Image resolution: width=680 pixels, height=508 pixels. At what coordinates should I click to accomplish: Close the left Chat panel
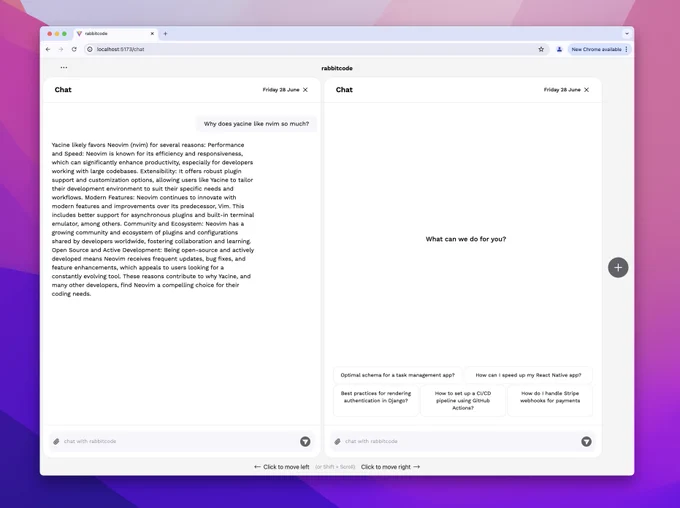[x=305, y=90]
